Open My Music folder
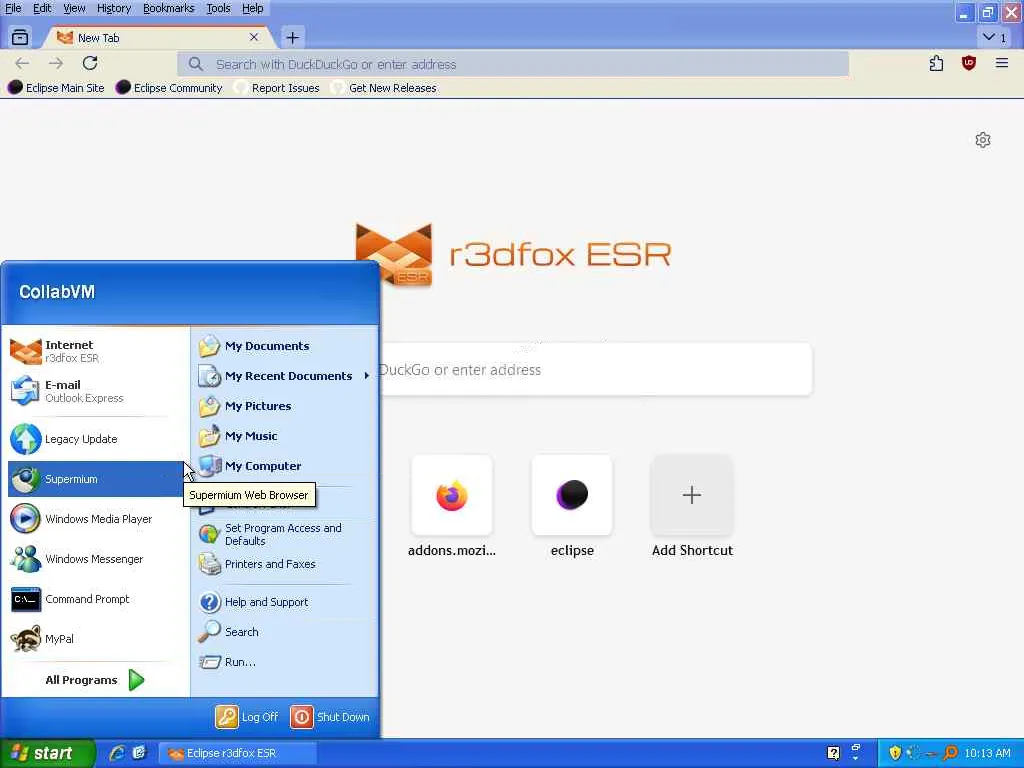The width and height of the screenshot is (1024, 768). tap(285, 436)
